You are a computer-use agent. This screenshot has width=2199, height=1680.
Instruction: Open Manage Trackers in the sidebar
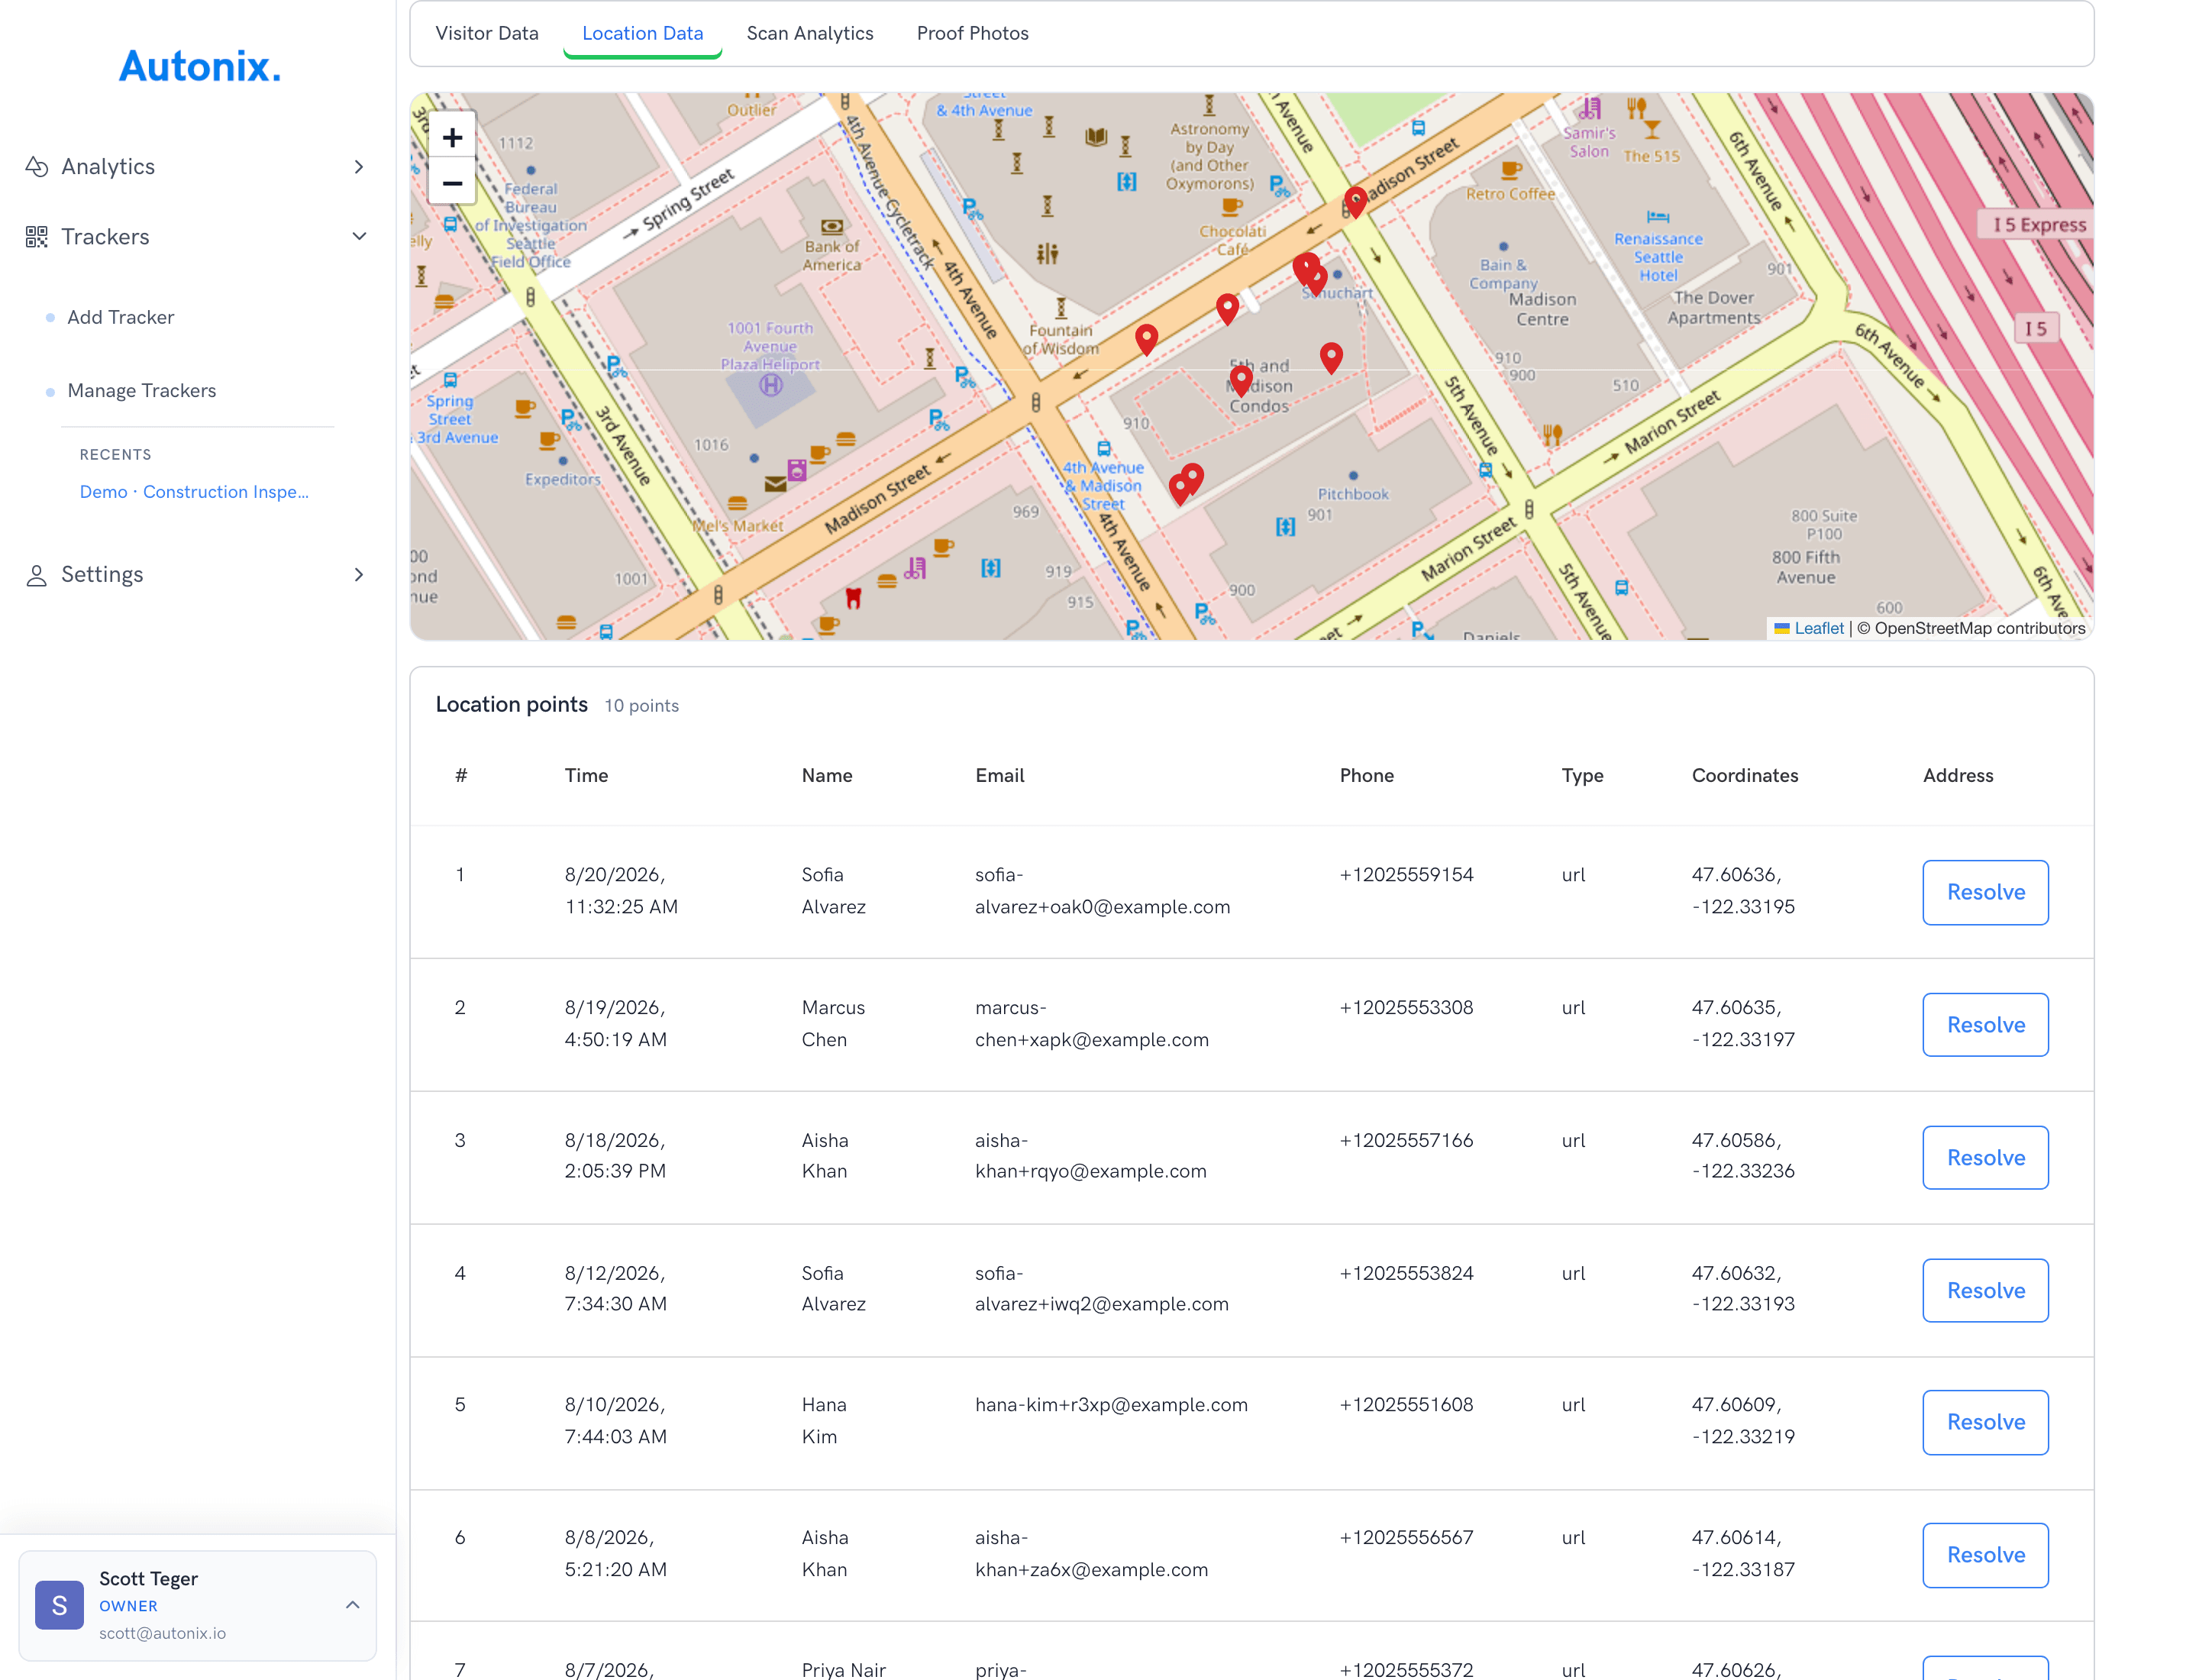coord(142,391)
